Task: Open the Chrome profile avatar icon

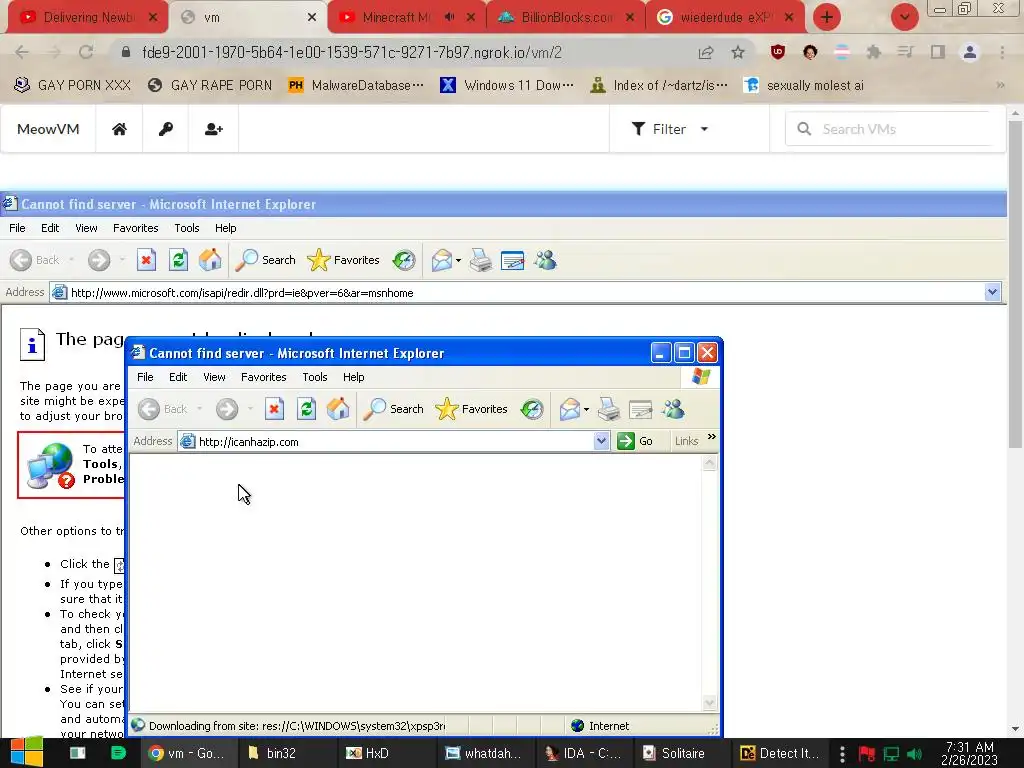Action: coord(970,52)
